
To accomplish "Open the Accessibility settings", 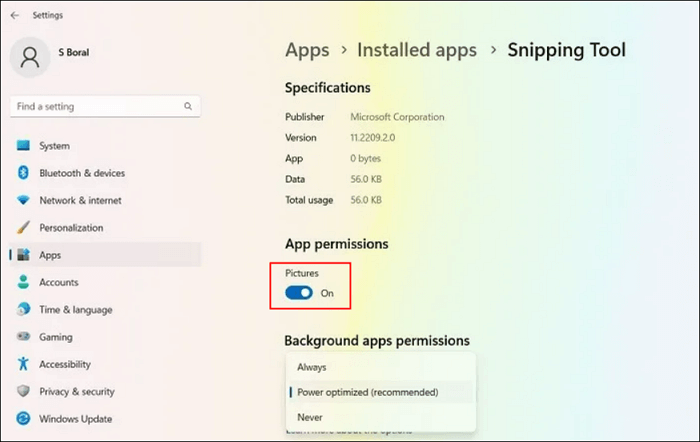I will [x=65, y=365].
